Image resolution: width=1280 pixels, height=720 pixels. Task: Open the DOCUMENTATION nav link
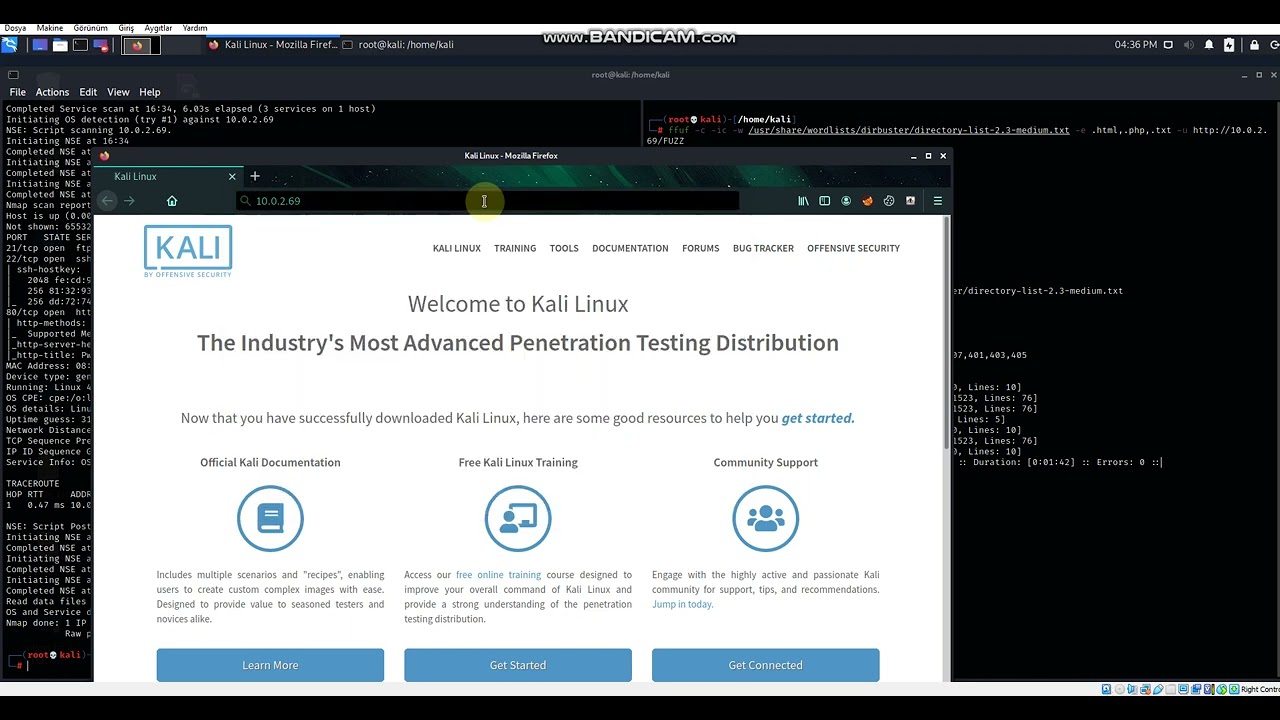[630, 248]
